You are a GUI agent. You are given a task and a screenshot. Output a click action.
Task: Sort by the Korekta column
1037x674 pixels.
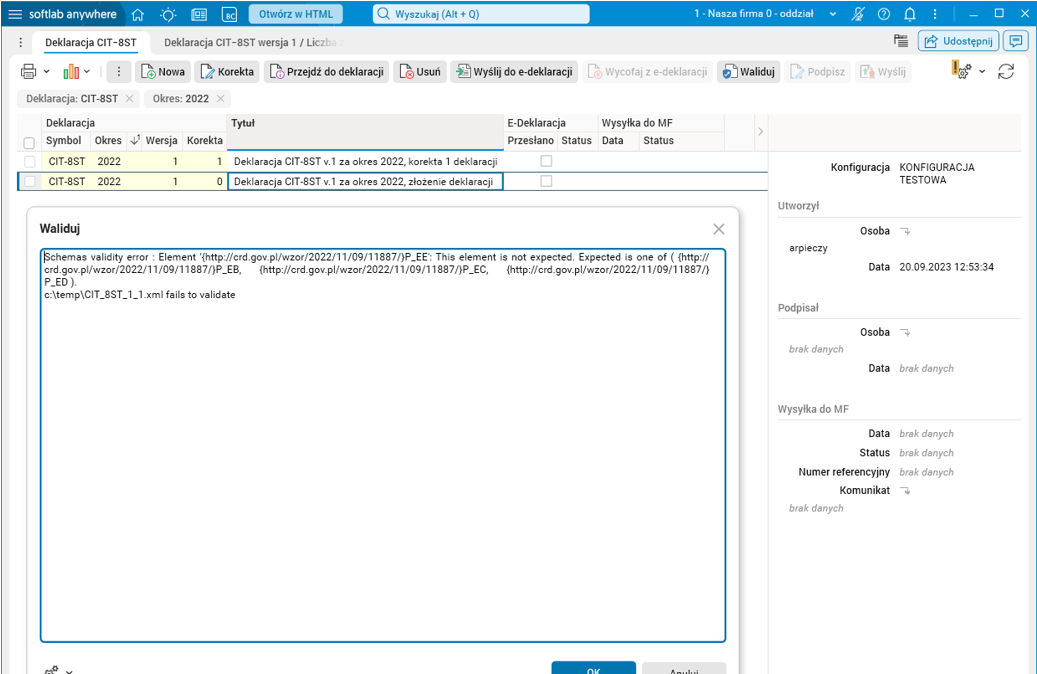204,140
